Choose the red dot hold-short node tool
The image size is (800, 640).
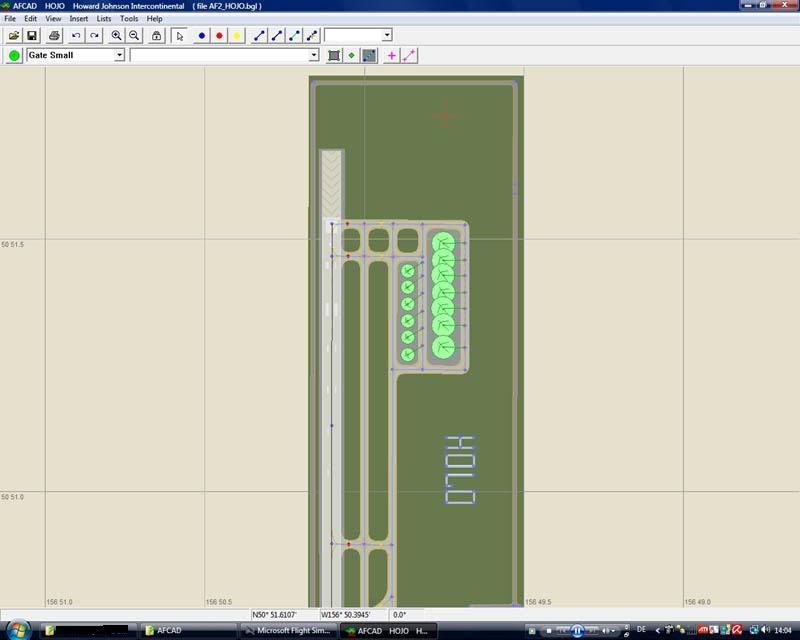pyautogui.click(x=219, y=36)
